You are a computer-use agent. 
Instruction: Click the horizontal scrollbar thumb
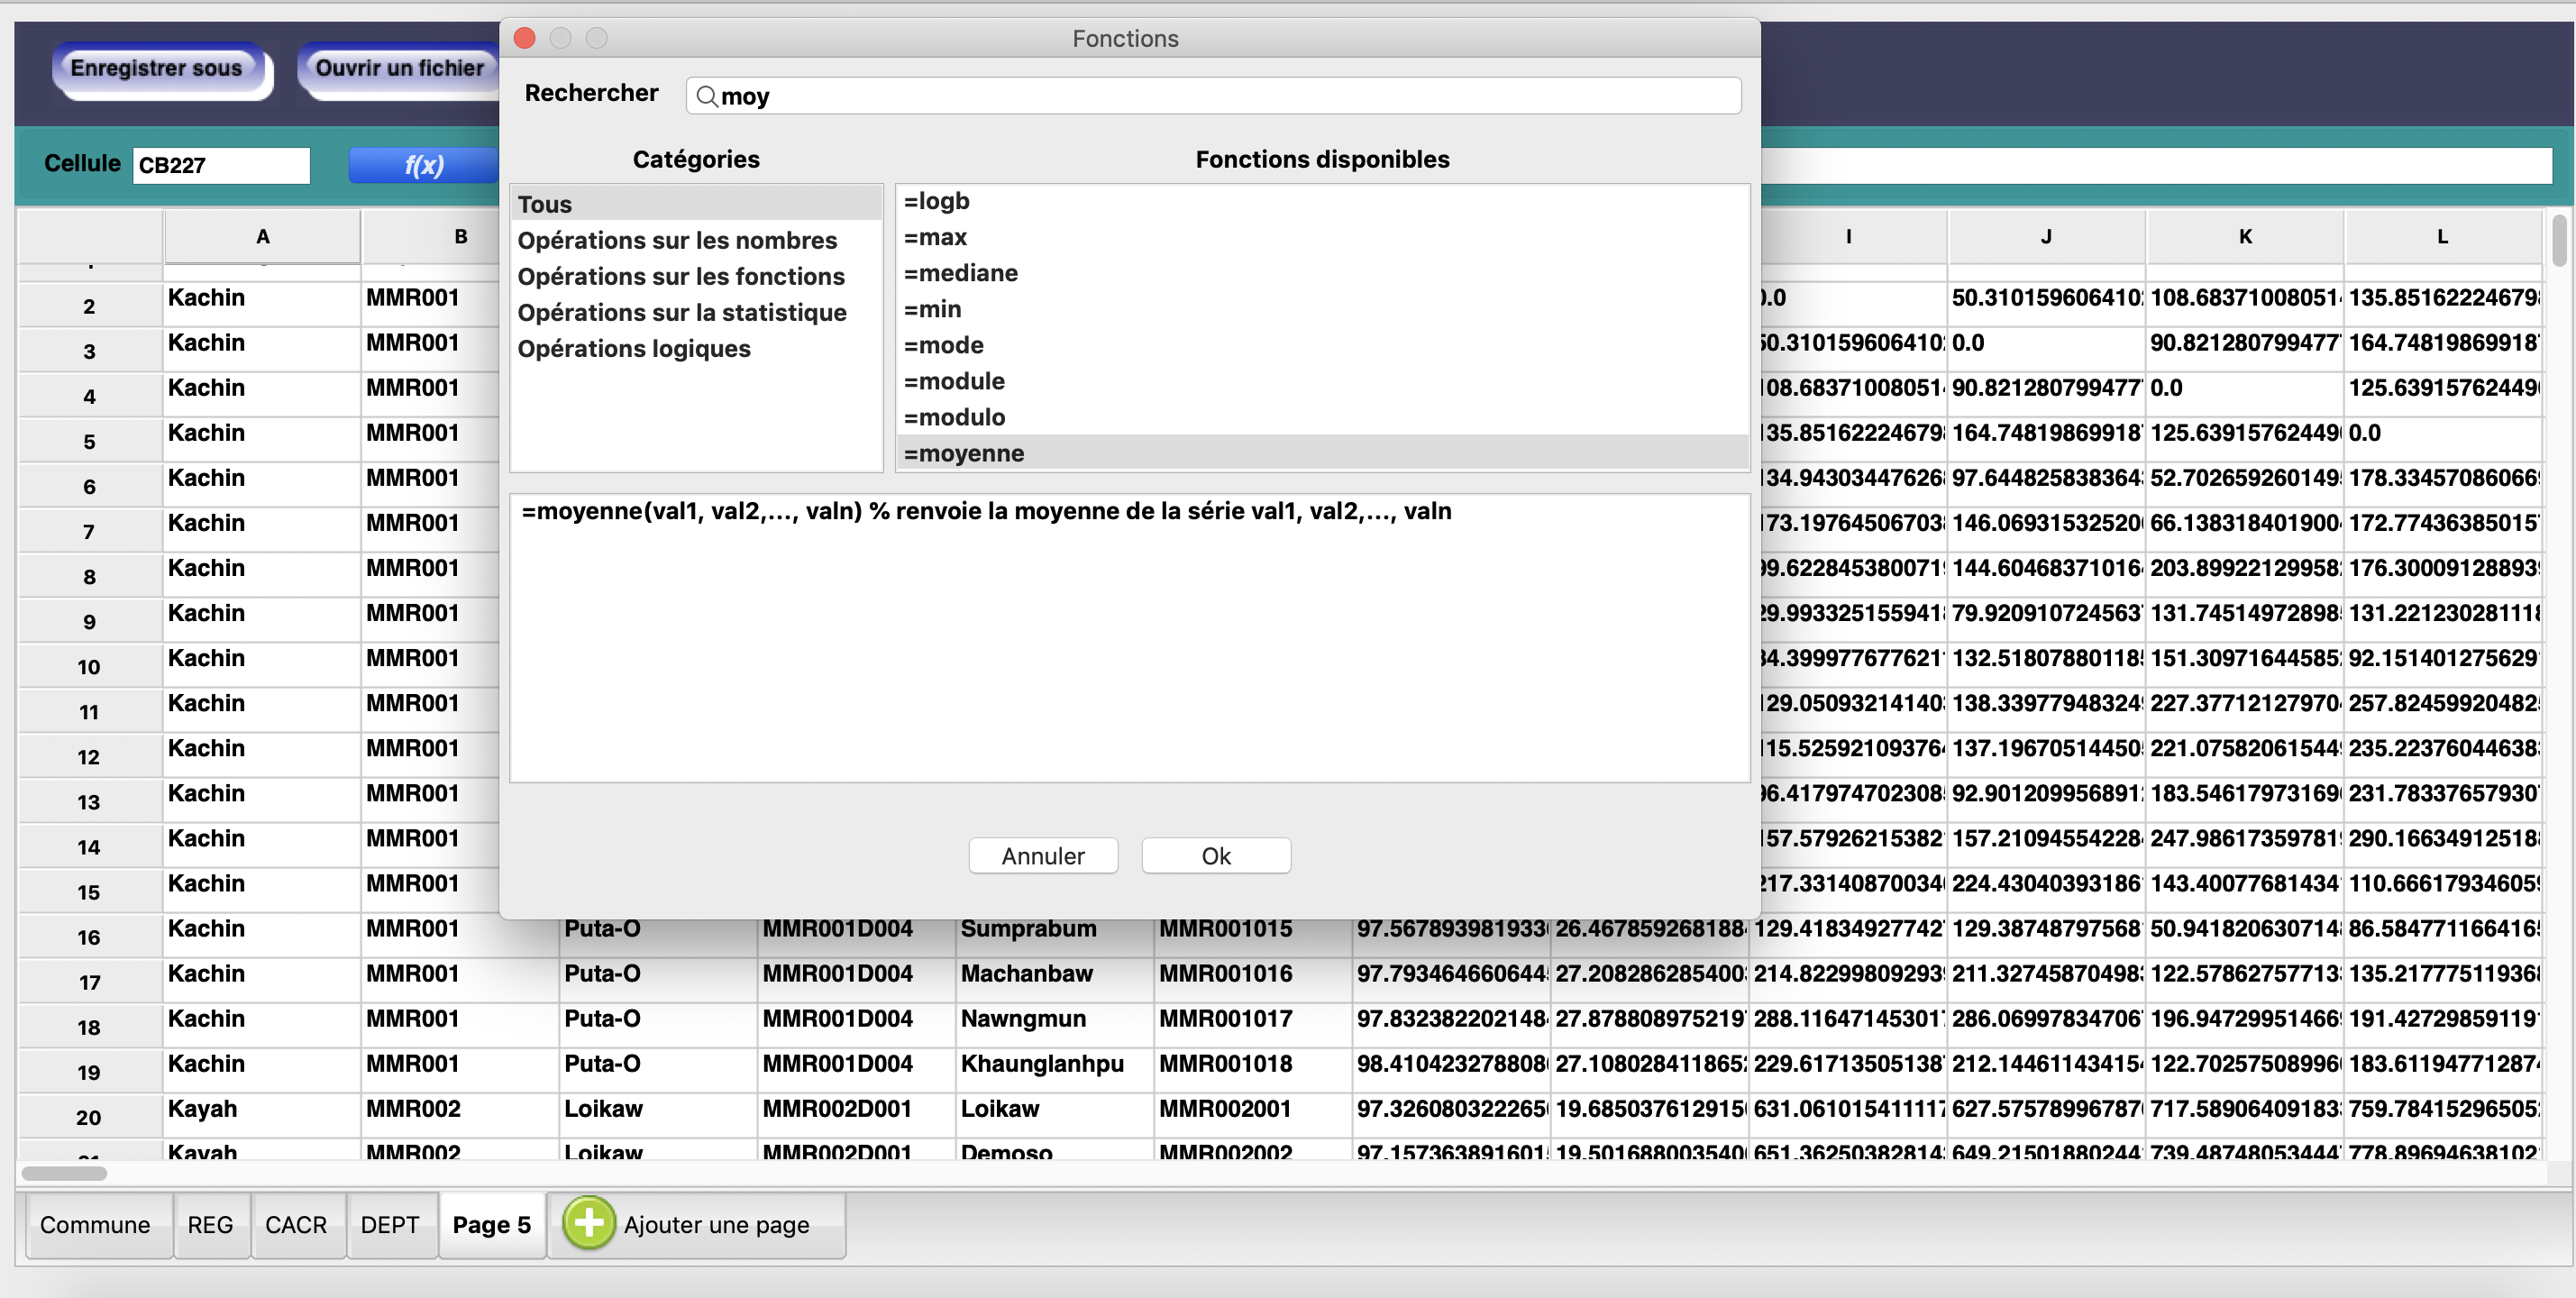click(64, 1173)
